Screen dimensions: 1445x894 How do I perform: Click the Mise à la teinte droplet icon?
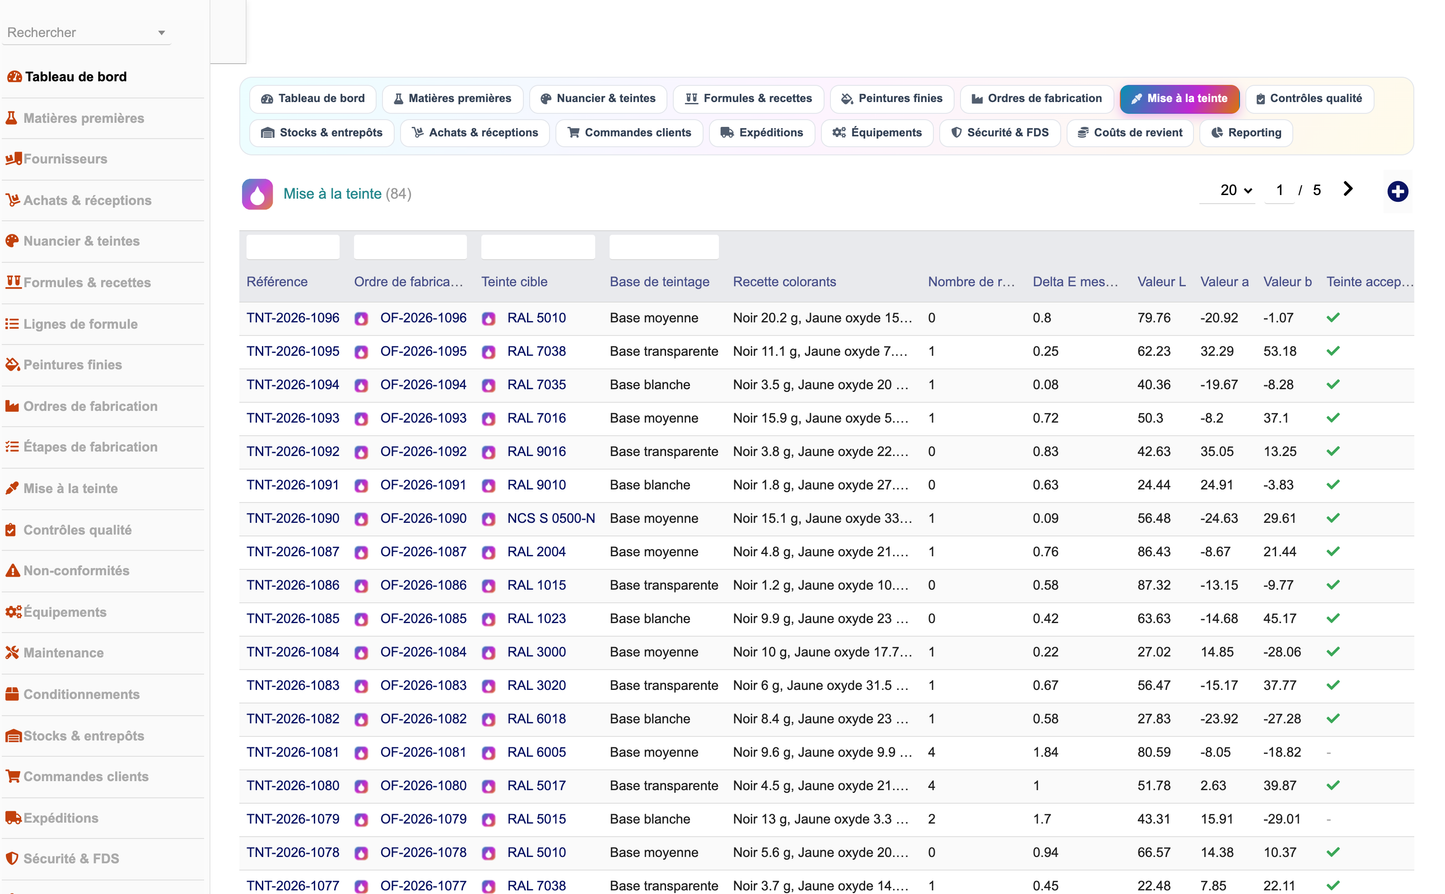click(257, 194)
